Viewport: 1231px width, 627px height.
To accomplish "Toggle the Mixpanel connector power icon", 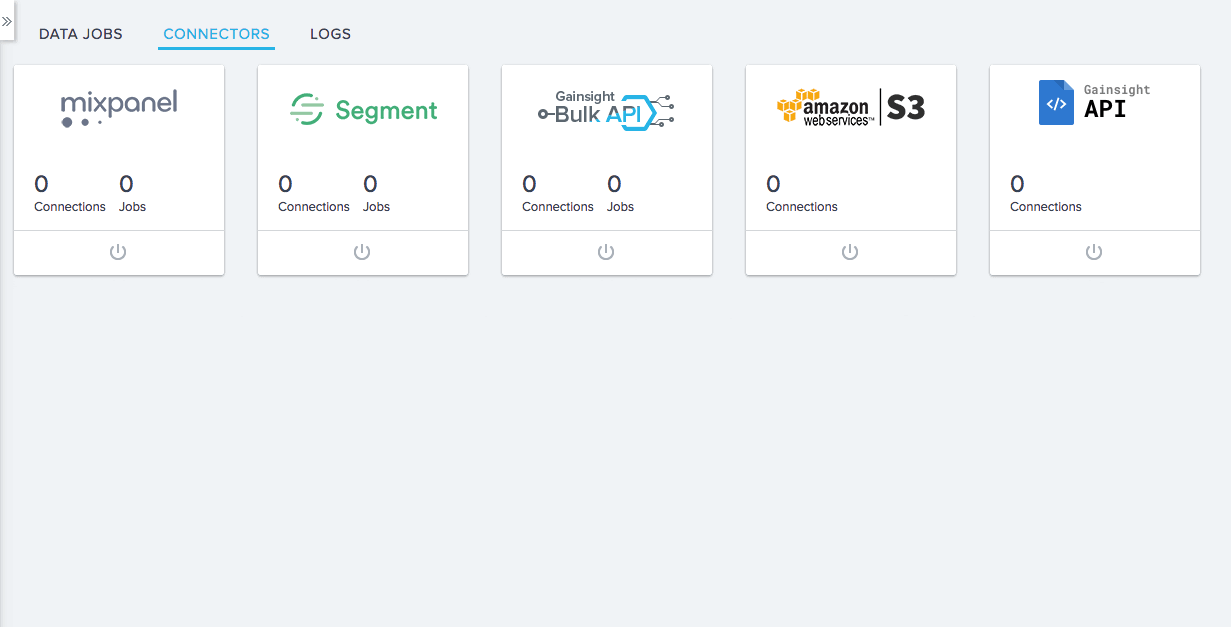I will [x=118, y=252].
